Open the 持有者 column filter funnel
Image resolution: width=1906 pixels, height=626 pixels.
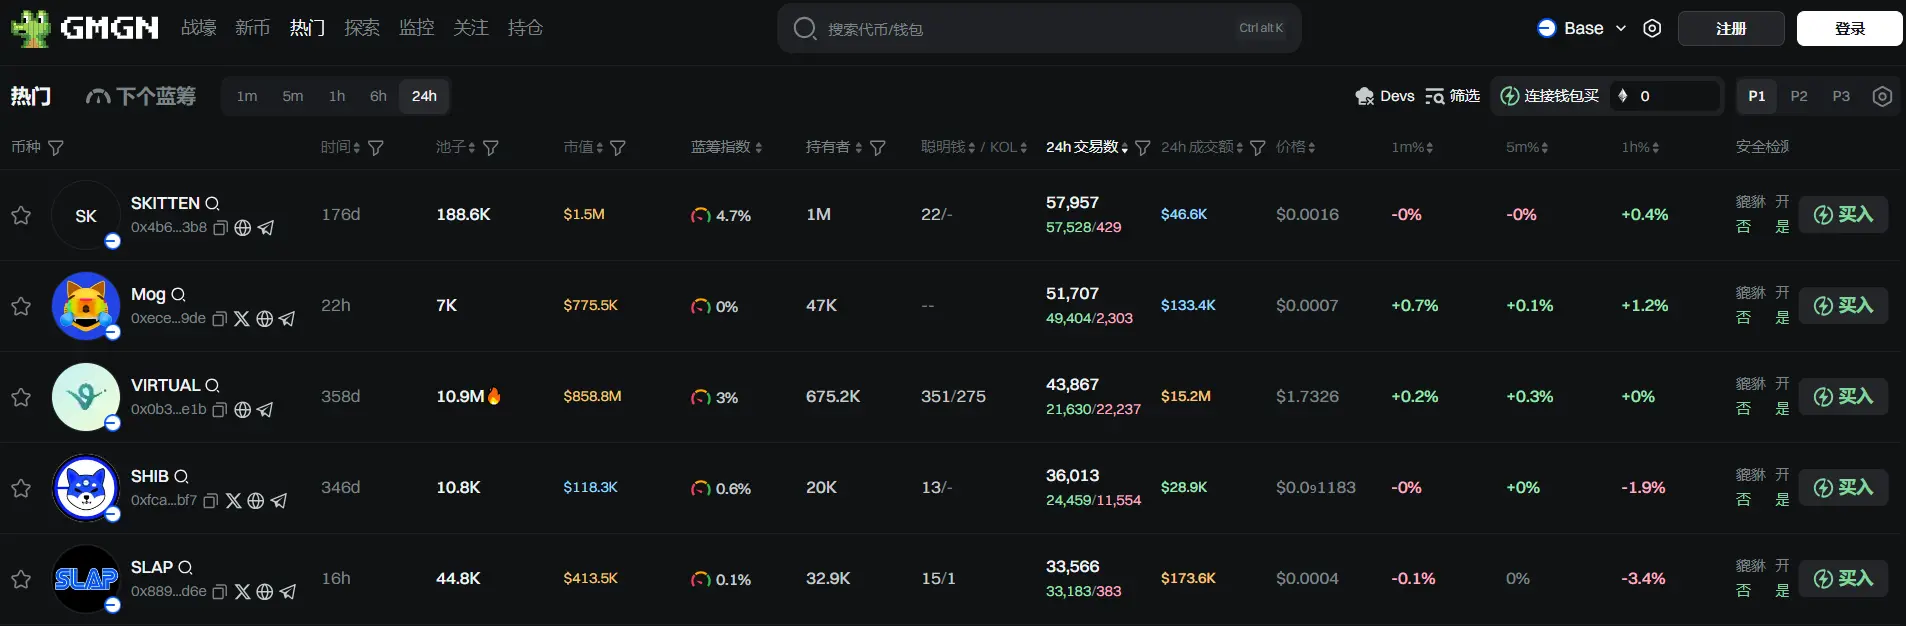[878, 148]
